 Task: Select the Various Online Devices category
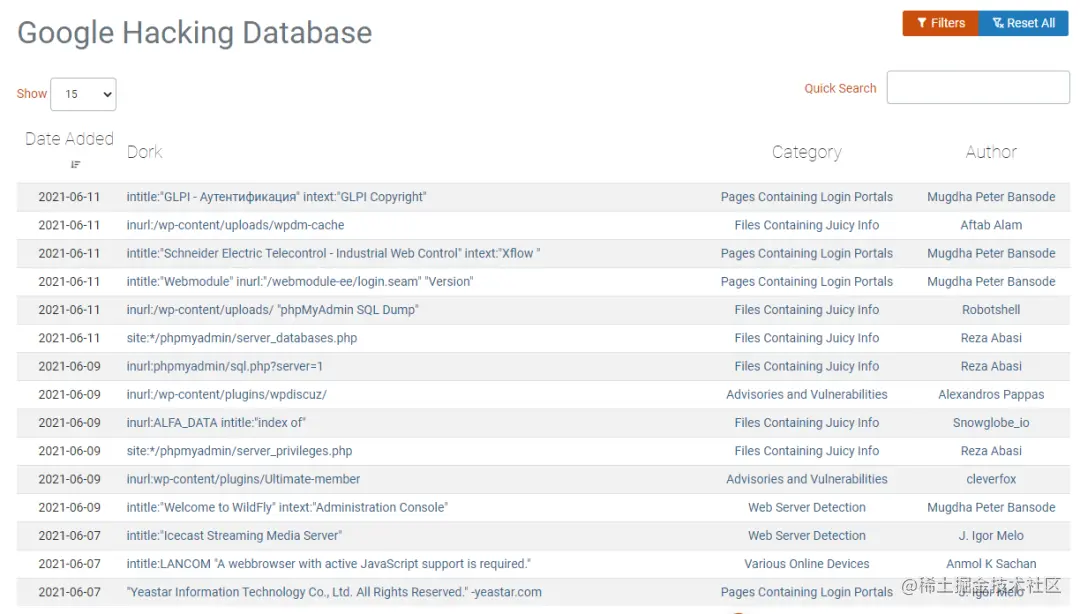coord(807,564)
